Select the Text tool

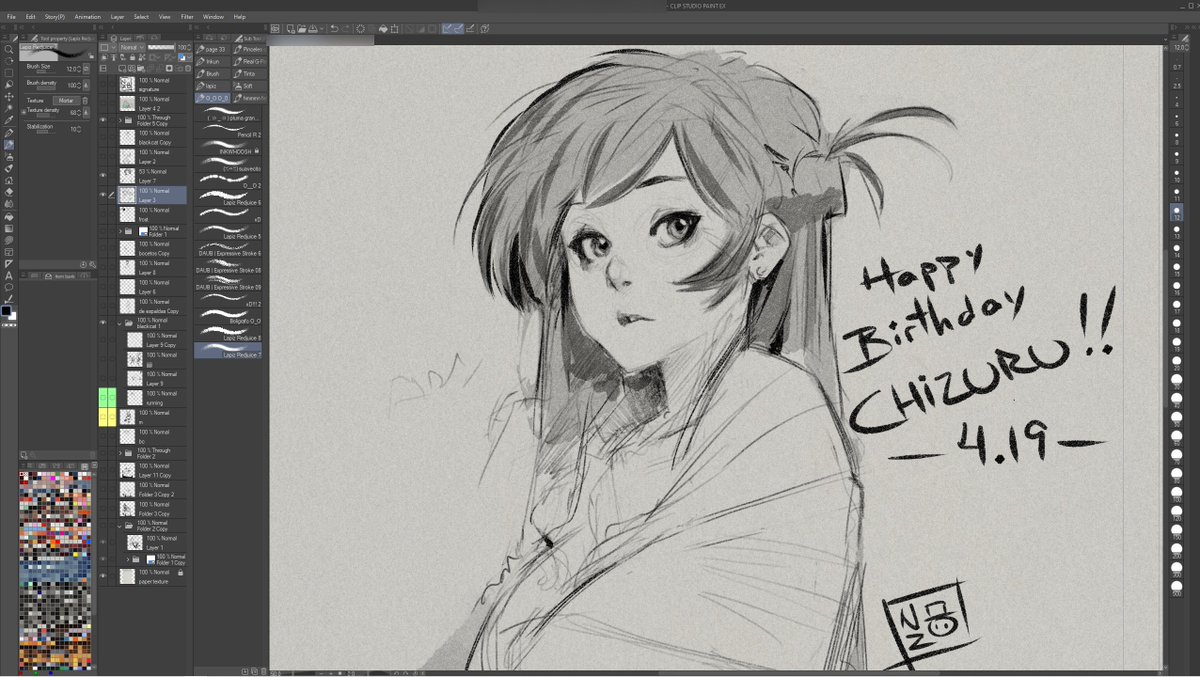(x=9, y=275)
